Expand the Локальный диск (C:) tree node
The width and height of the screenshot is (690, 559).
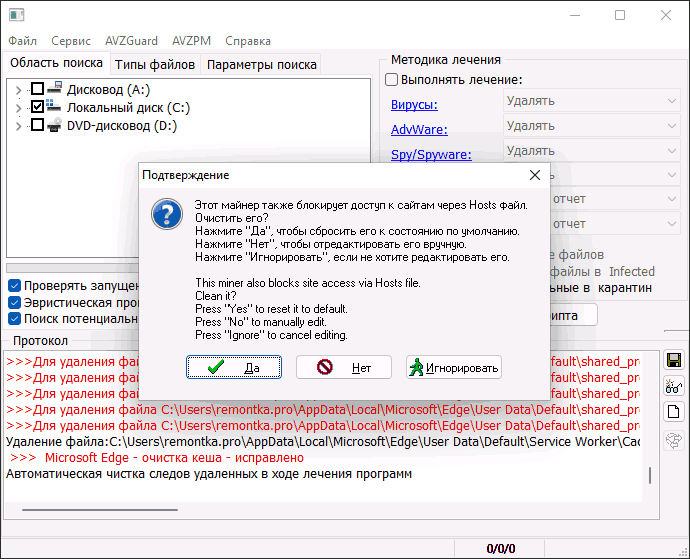(x=18, y=108)
